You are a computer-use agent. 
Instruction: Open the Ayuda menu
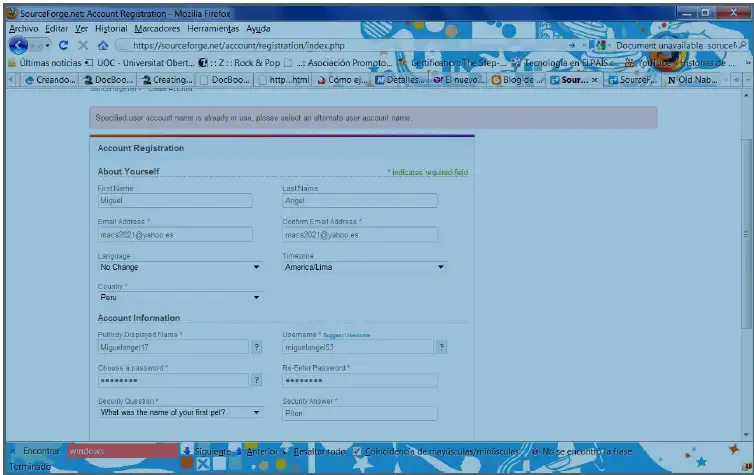coord(258,29)
